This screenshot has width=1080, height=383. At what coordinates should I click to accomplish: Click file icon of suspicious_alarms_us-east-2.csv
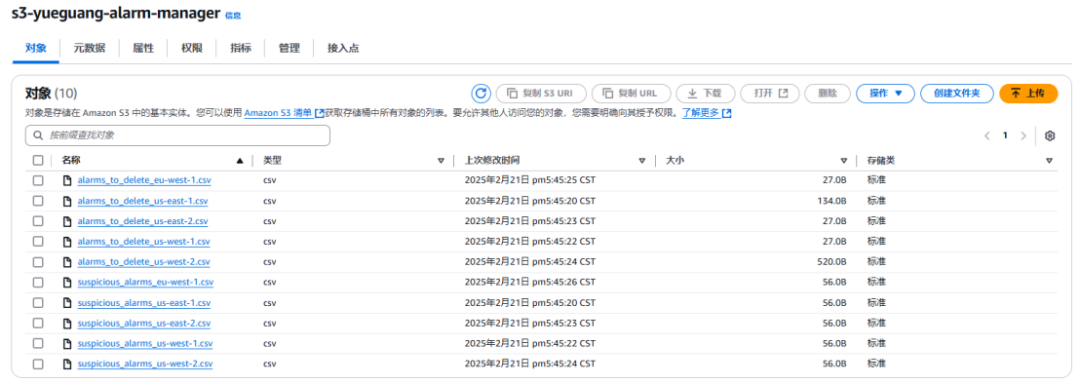pos(67,323)
